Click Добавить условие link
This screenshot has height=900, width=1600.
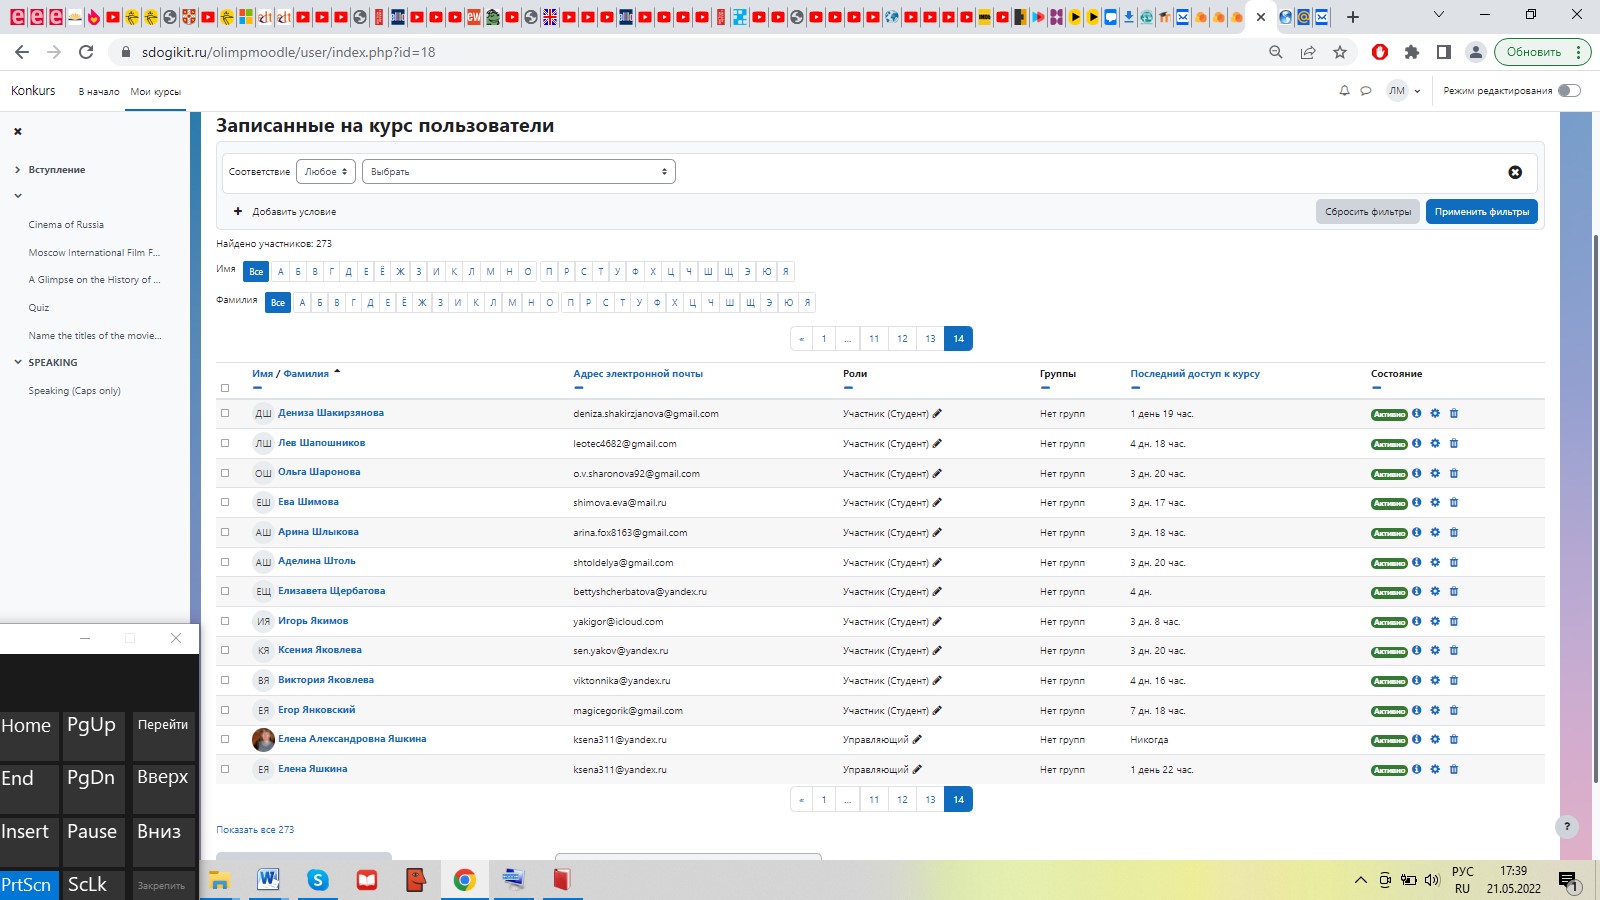pos(285,212)
